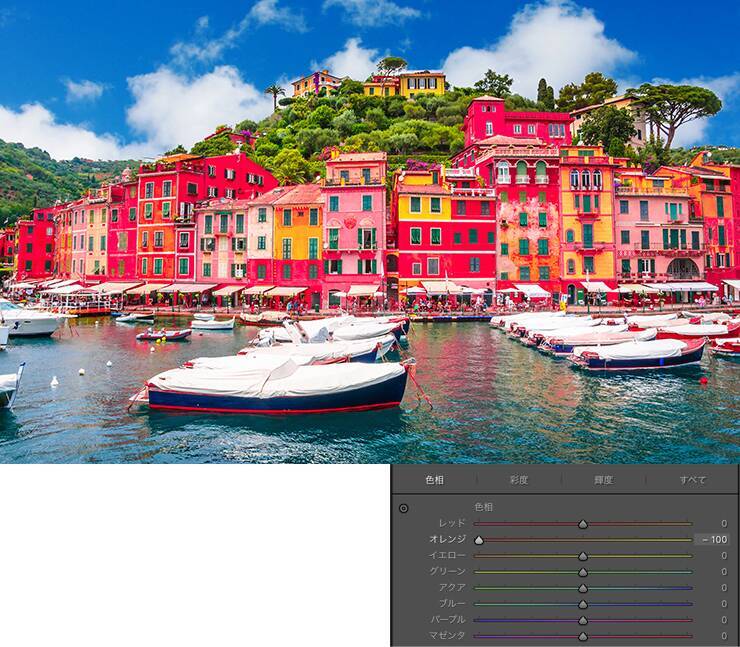The height and width of the screenshot is (647, 740).
Task: Click the harbor photo preview
Action: coord(370,230)
